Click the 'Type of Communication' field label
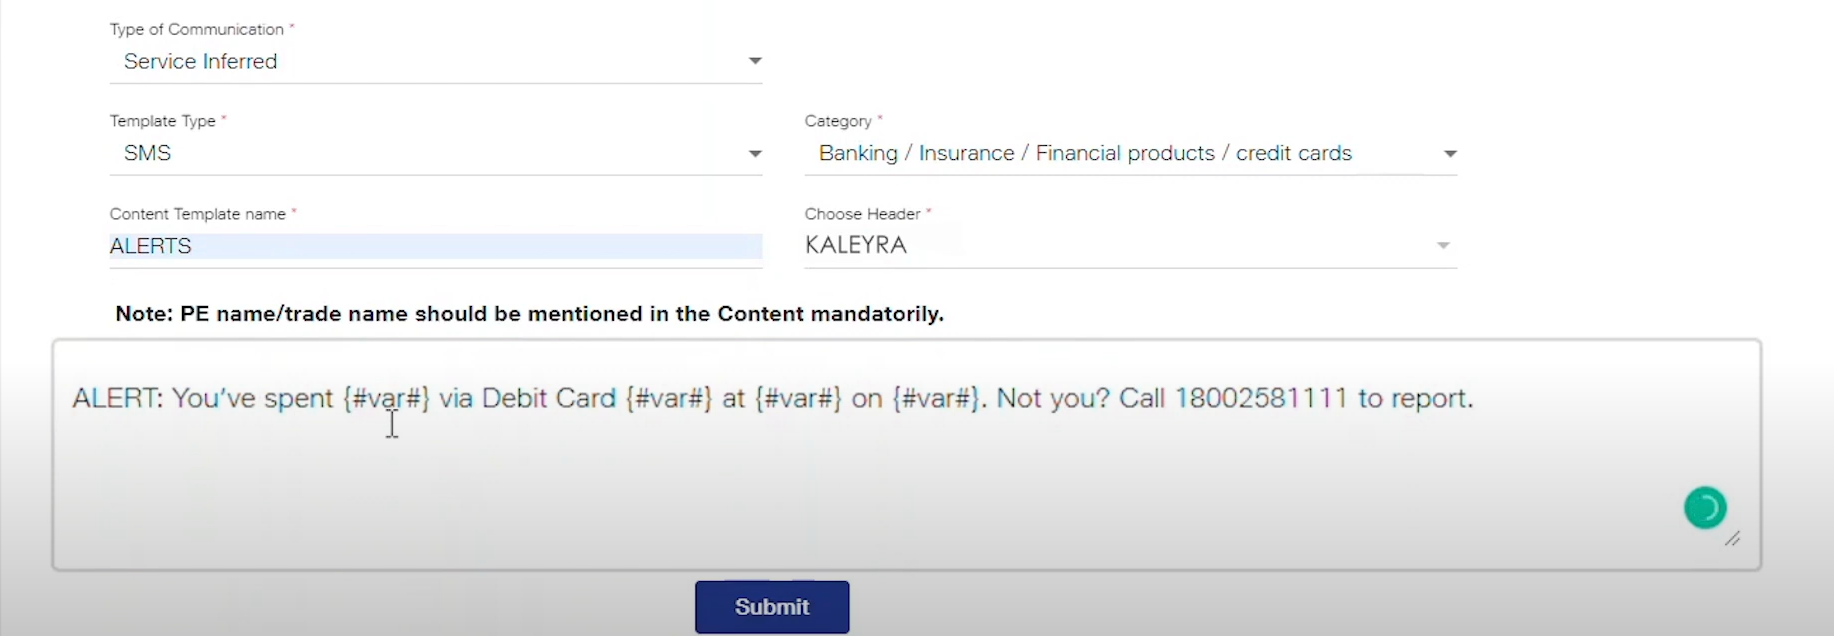The height and width of the screenshot is (636, 1834). click(x=197, y=29)
